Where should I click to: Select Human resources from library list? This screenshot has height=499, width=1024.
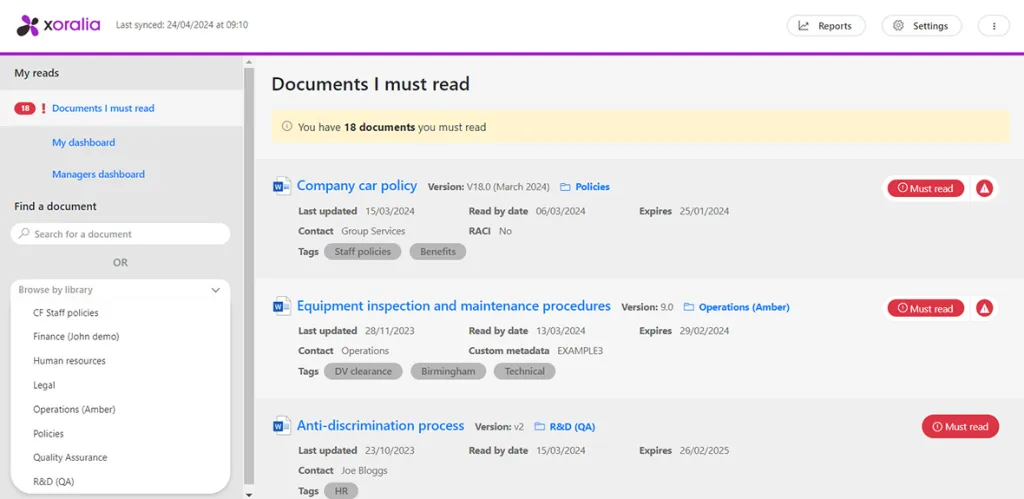point(69,361)
